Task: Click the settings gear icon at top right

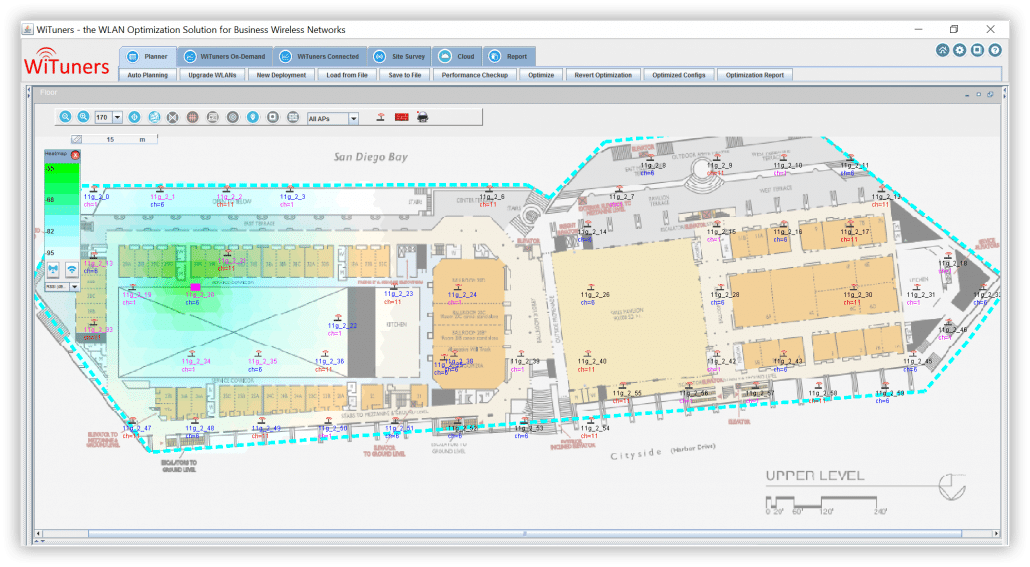Action: (x=960, y=50)
